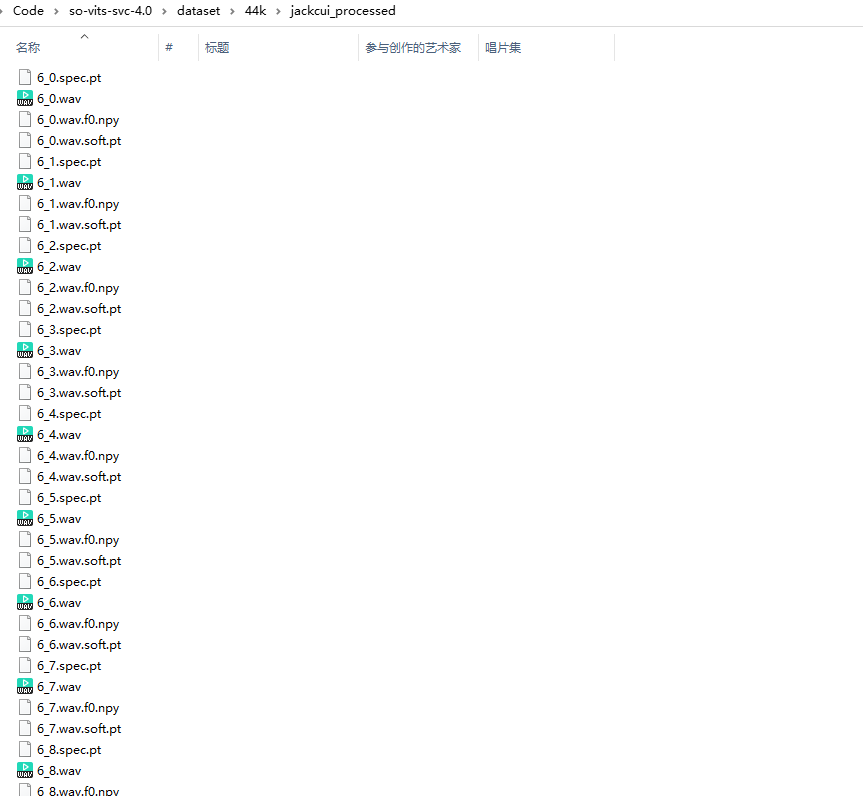This screenshot has width=863, height=800.
Task: Sort by the # column header
Action: tap(169, 48)
